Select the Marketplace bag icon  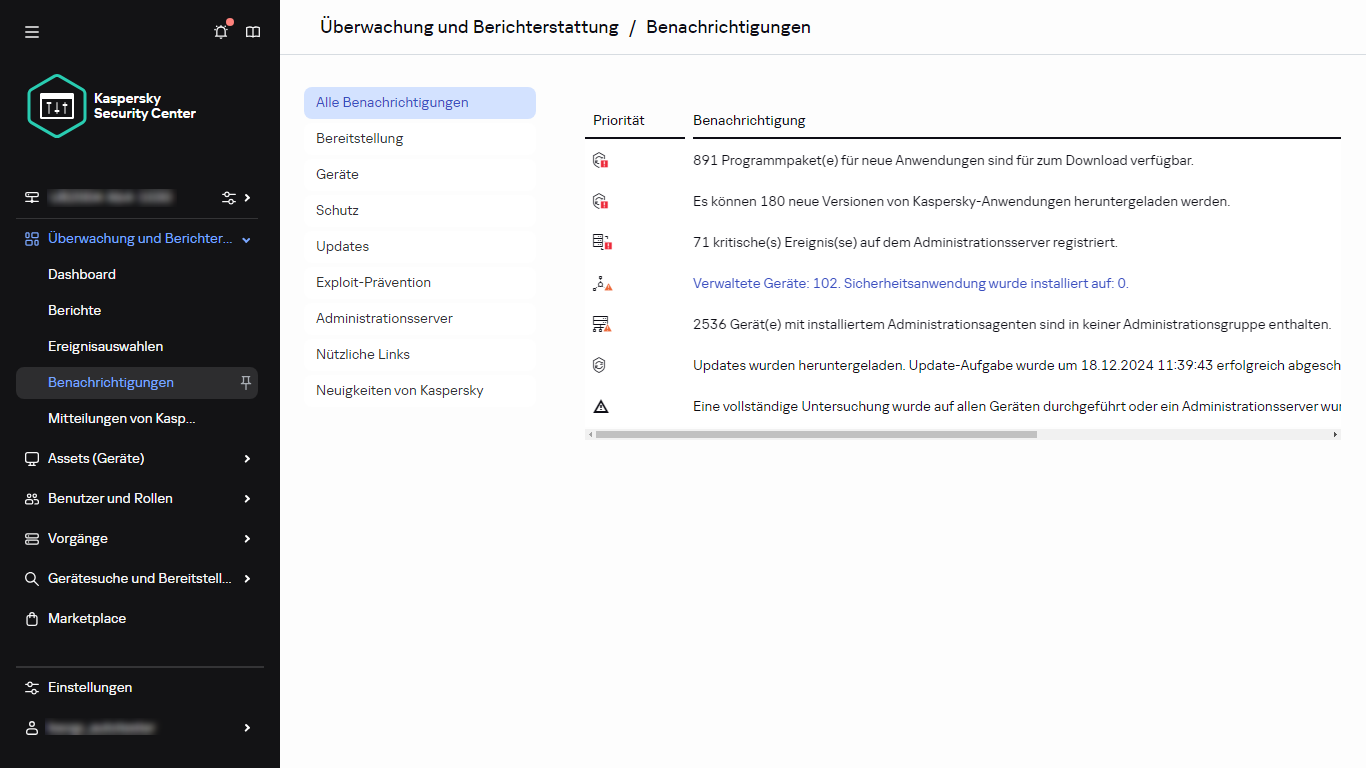pos(30,618)
